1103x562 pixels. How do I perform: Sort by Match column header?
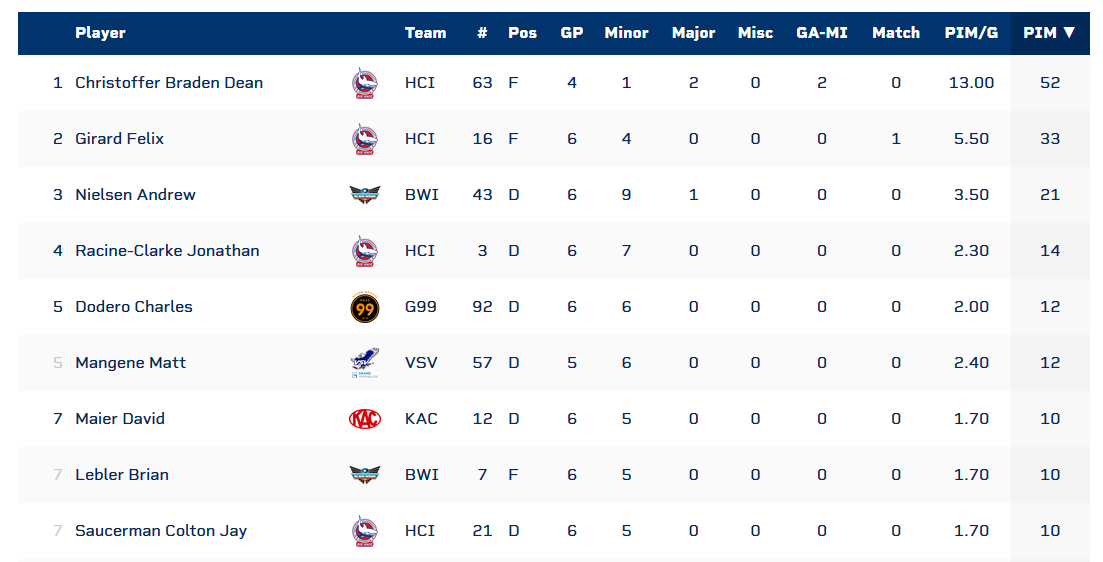coord(895,33)
